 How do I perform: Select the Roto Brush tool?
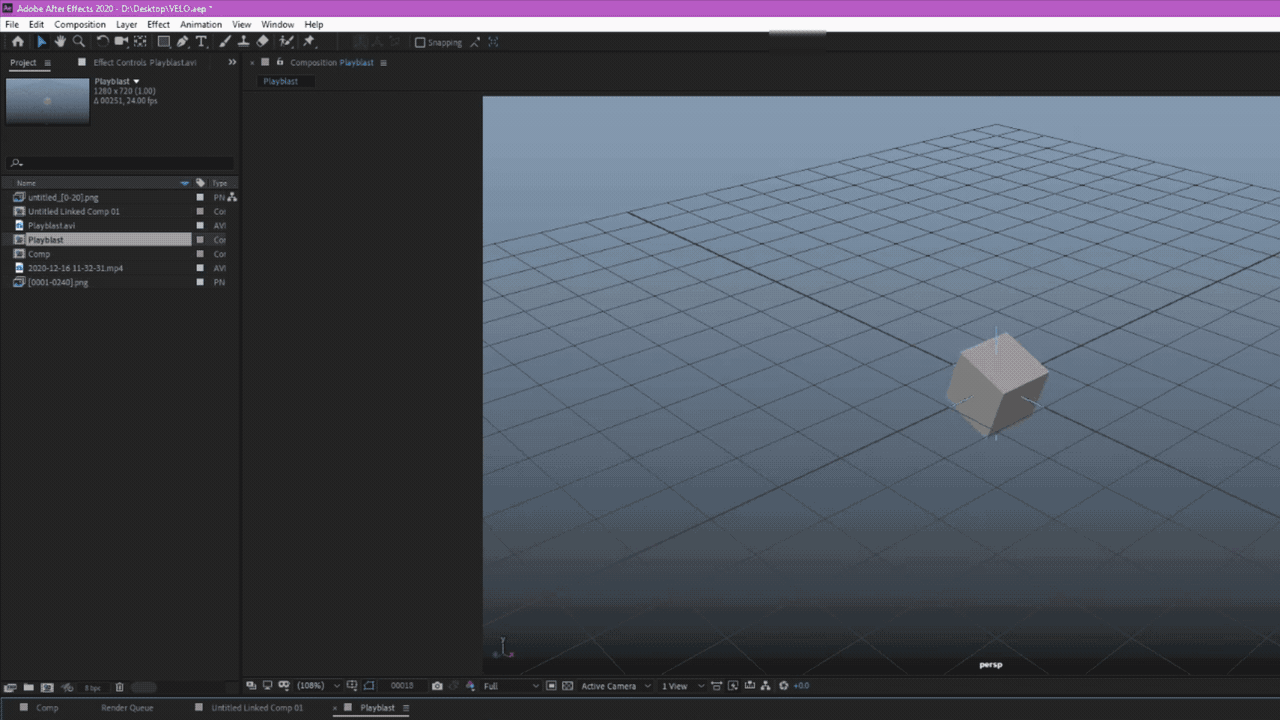point(286,41)
